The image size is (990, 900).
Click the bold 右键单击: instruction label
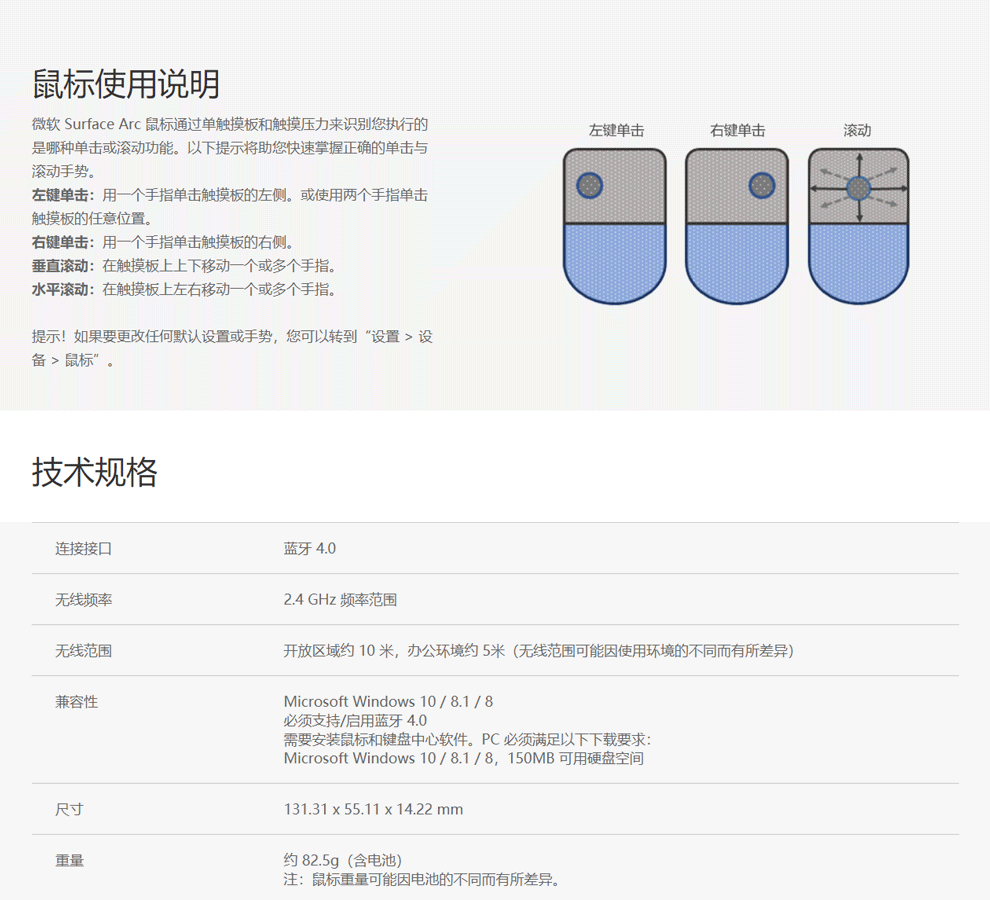tap(63, 243)
